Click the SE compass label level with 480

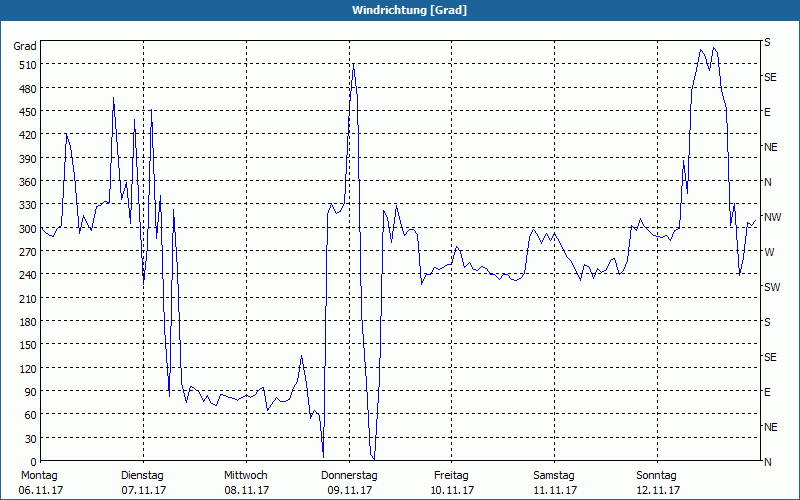point(770,77)
